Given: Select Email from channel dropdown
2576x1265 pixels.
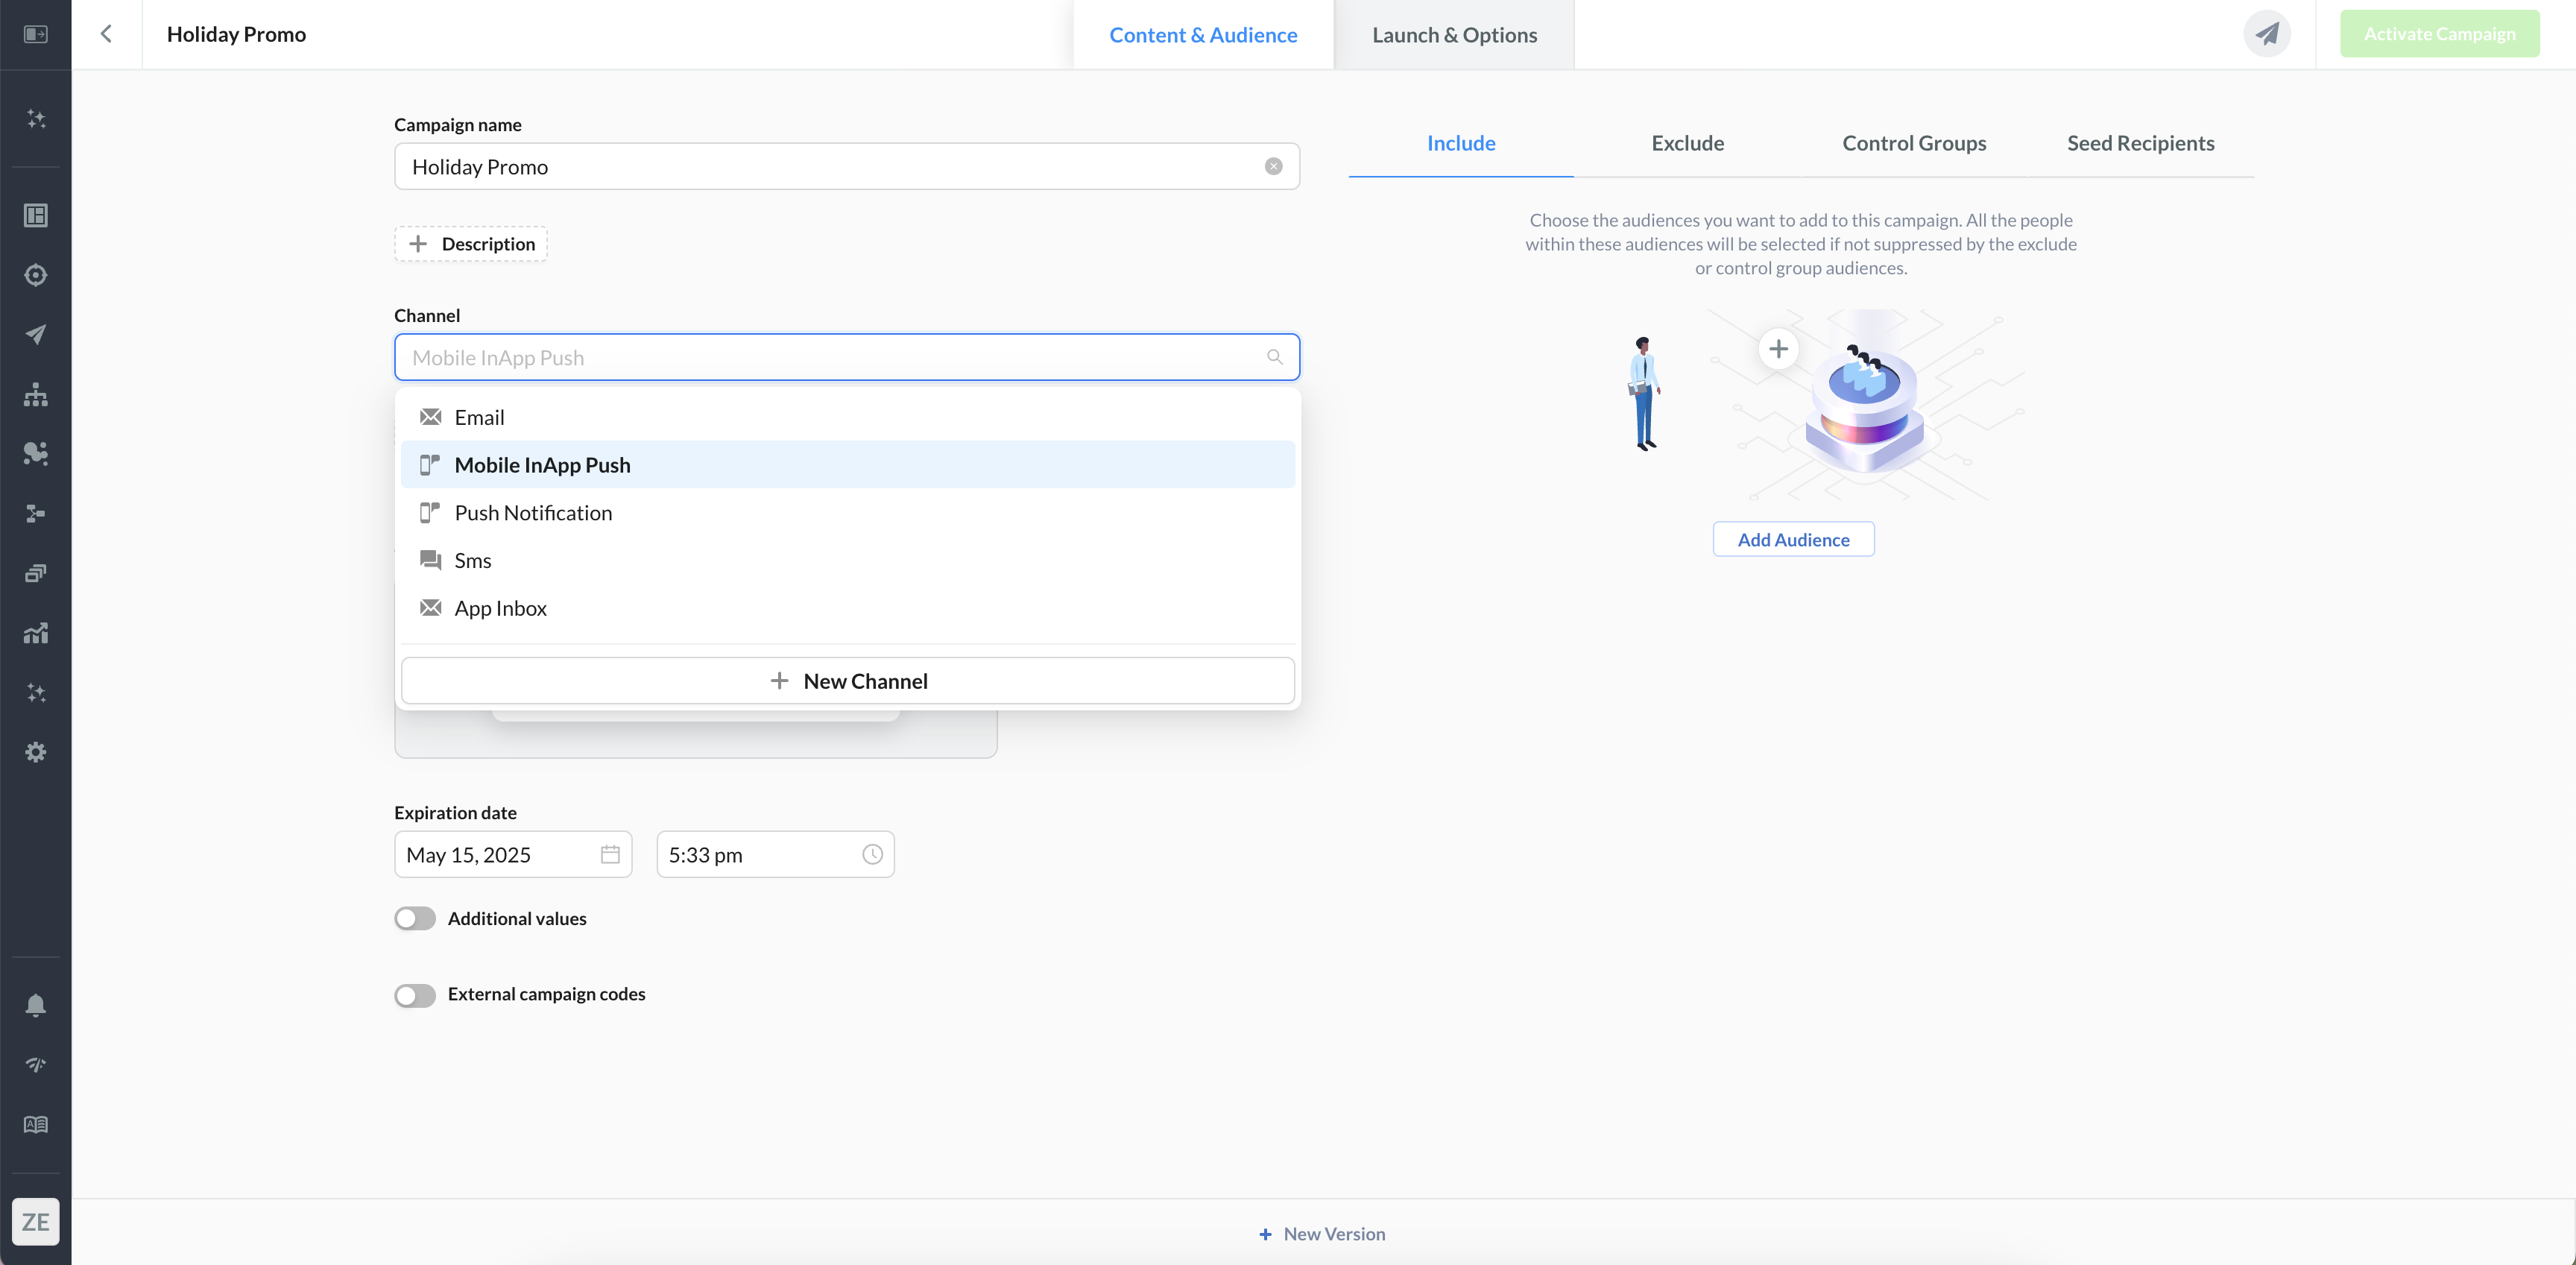Looking at the screenshot, I should 479,418.
